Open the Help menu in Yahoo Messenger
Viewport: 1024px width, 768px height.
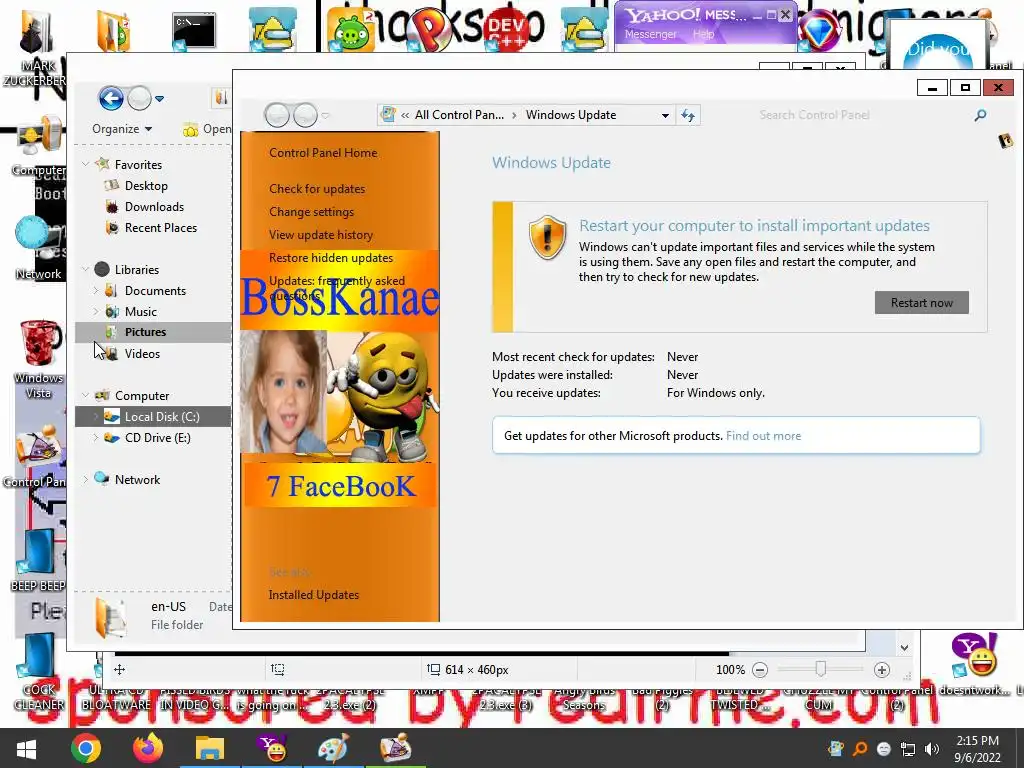[703, 34]
